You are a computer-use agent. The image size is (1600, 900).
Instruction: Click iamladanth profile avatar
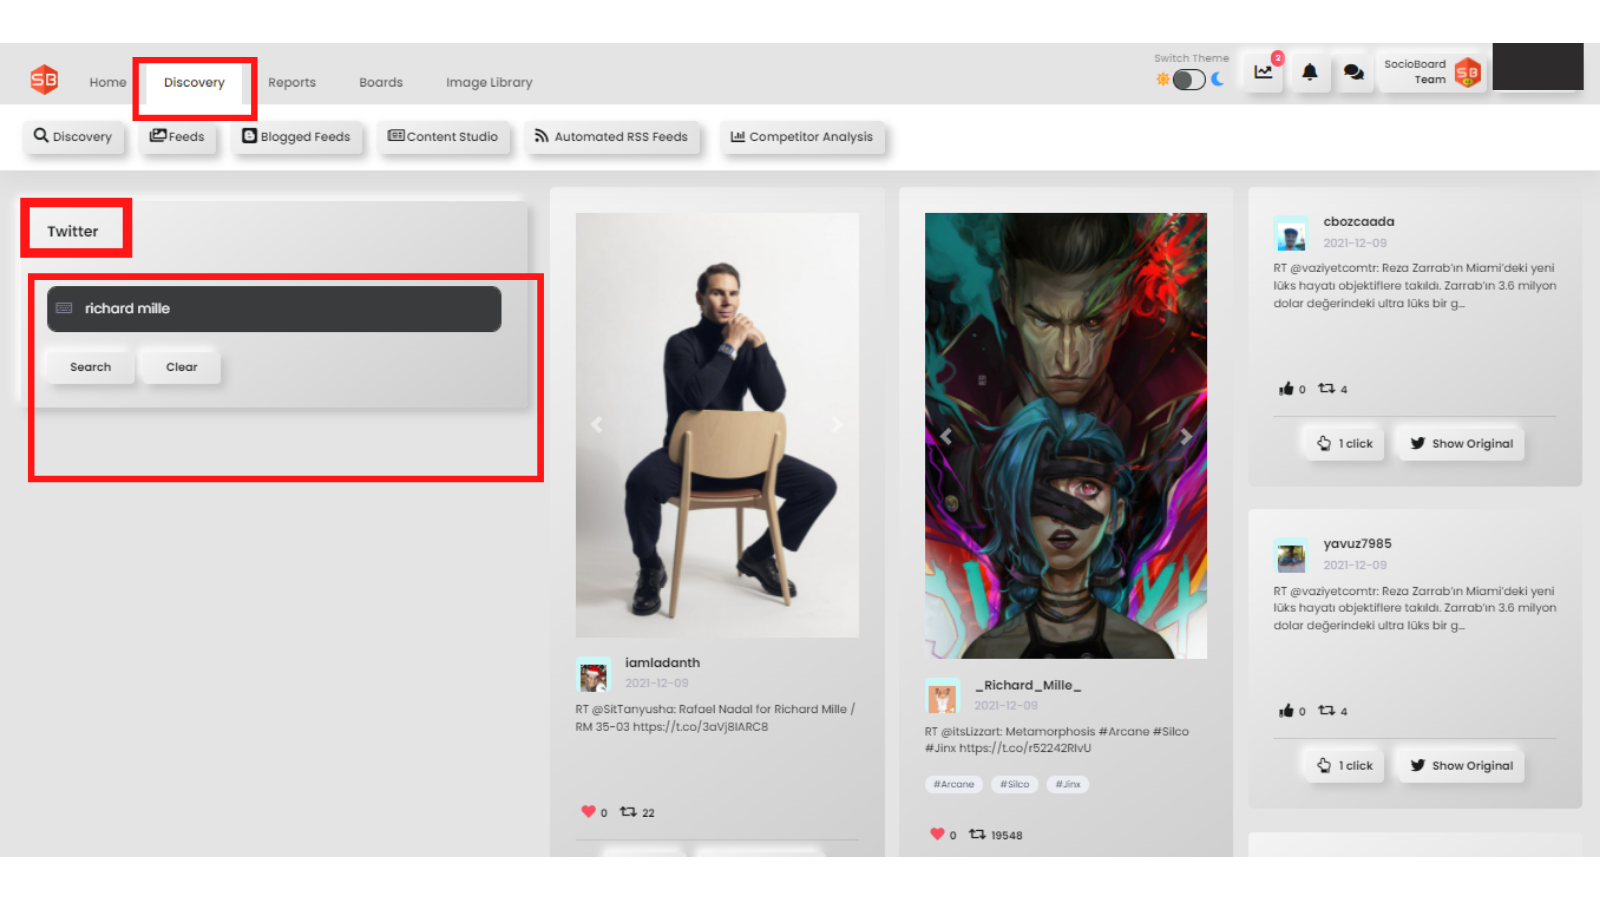click(593, 676)
